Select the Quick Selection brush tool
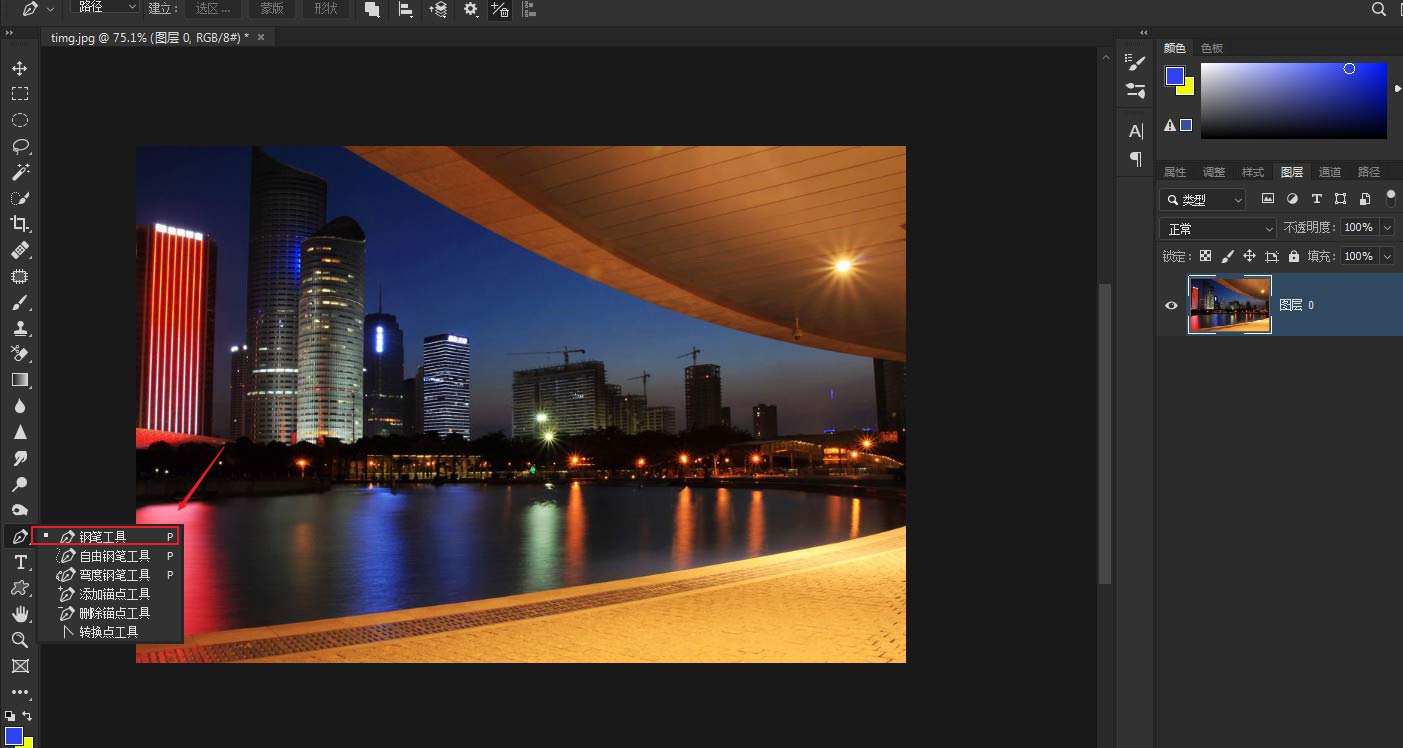1403x748 pixels. coord(19,198)
